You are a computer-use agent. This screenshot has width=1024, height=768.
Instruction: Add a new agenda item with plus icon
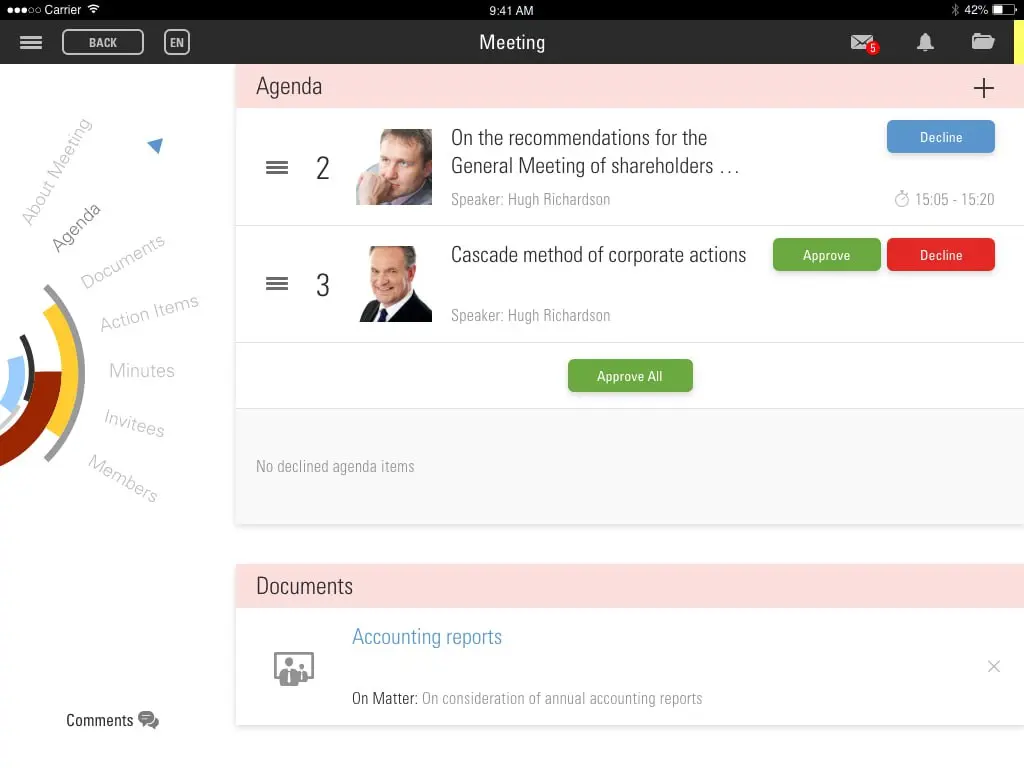click(983, 88)
